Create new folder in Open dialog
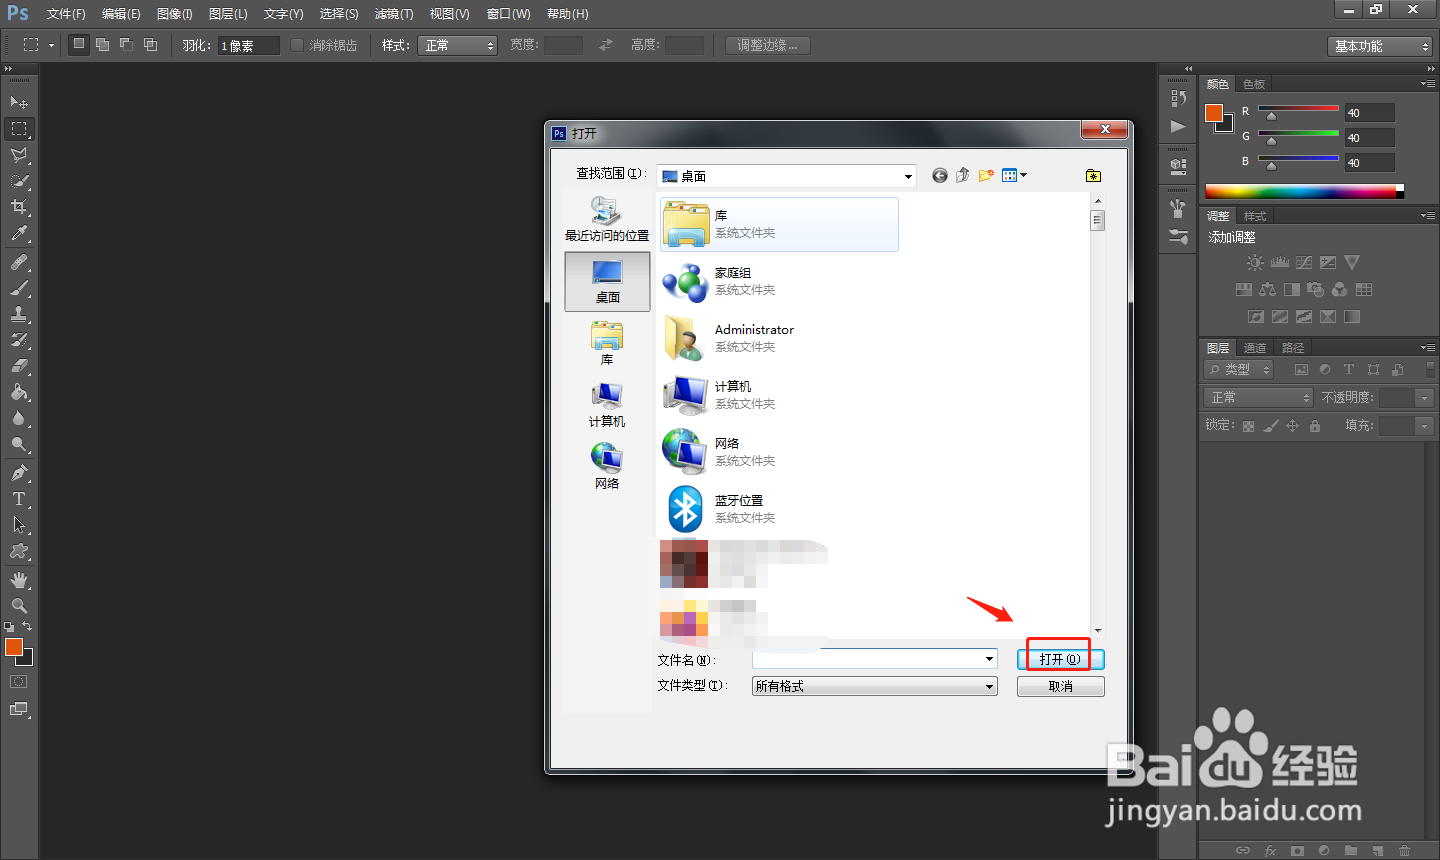Viewport: 1440px width, 860px height. [986, 176]
